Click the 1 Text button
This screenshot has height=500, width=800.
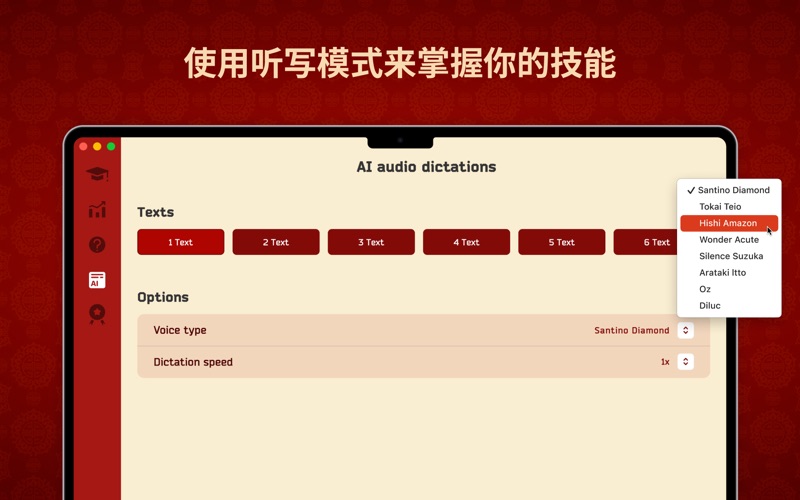pos(180,242)
